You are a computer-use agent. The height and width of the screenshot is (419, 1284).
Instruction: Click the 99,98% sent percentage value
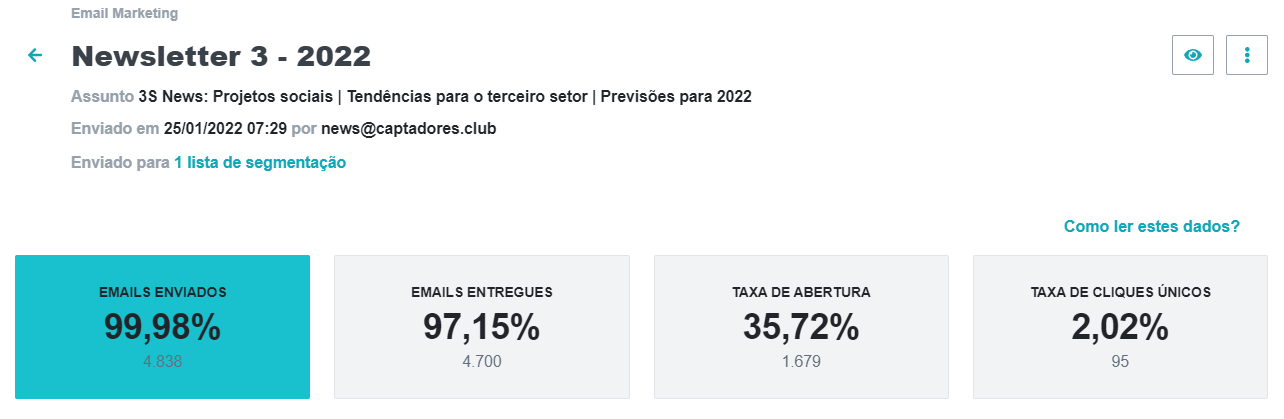[x=162, y=328]
